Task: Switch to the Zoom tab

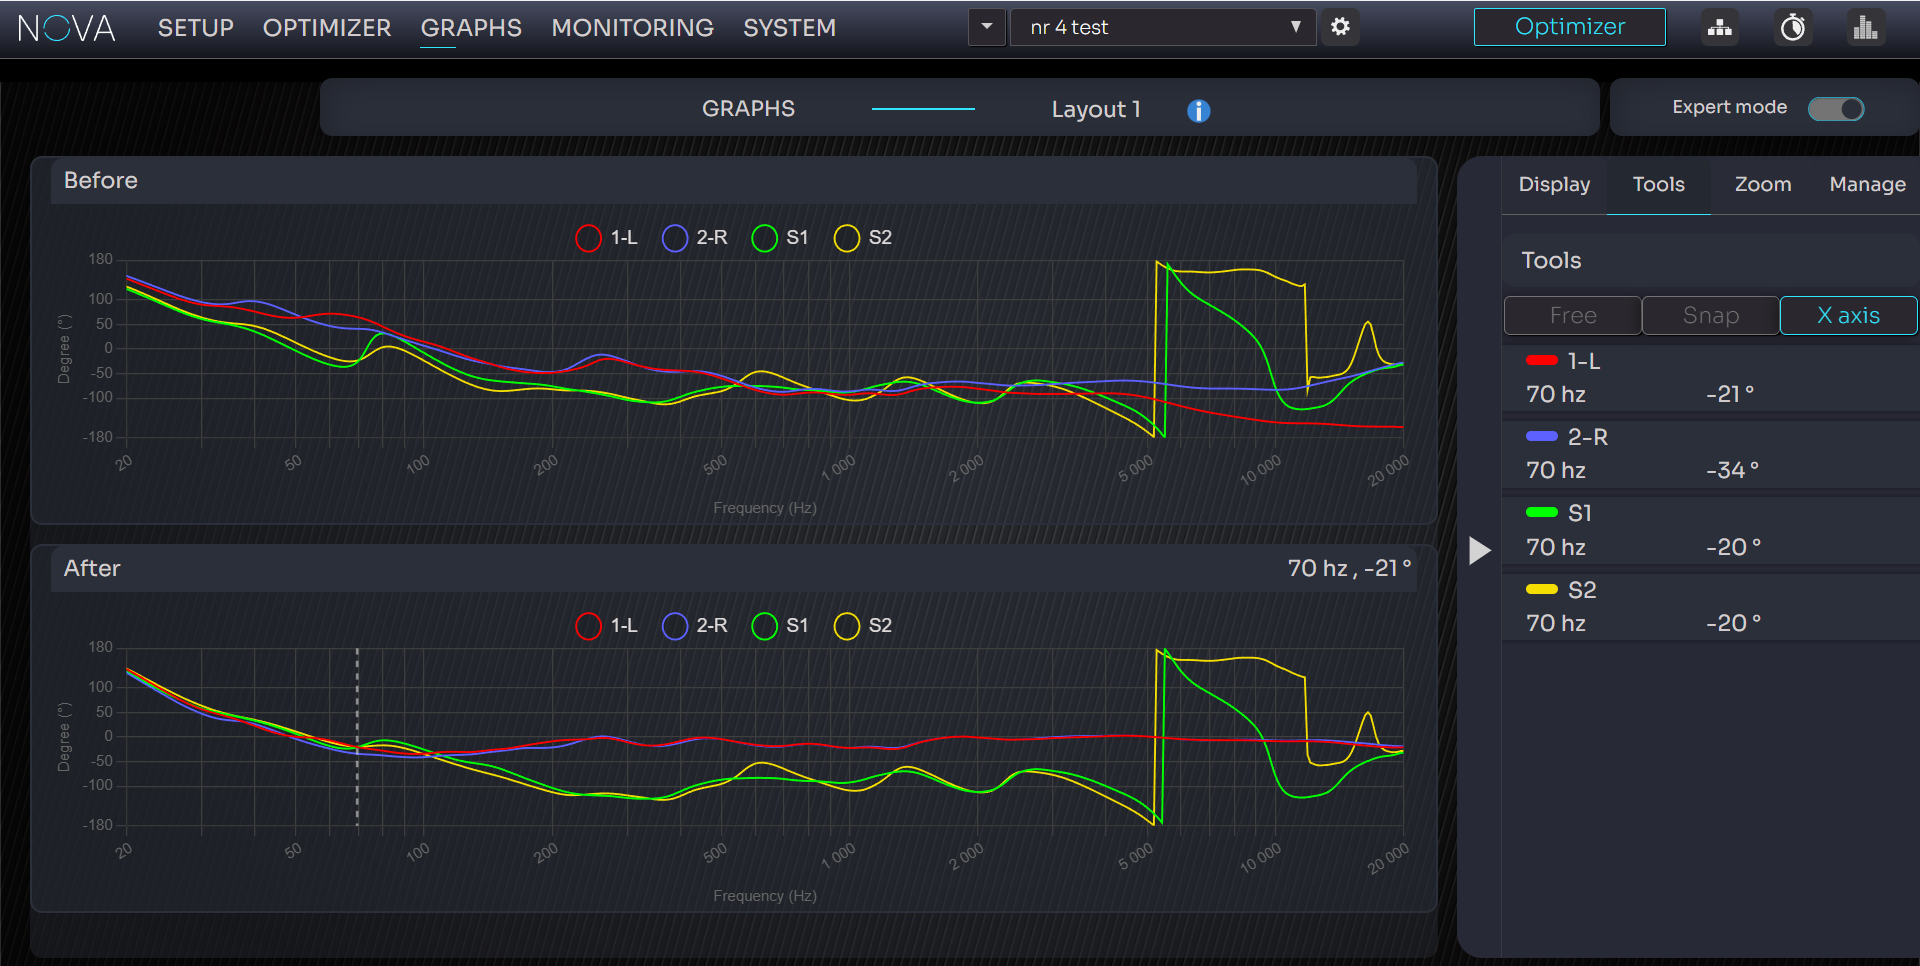Action: coord(1762,184)
